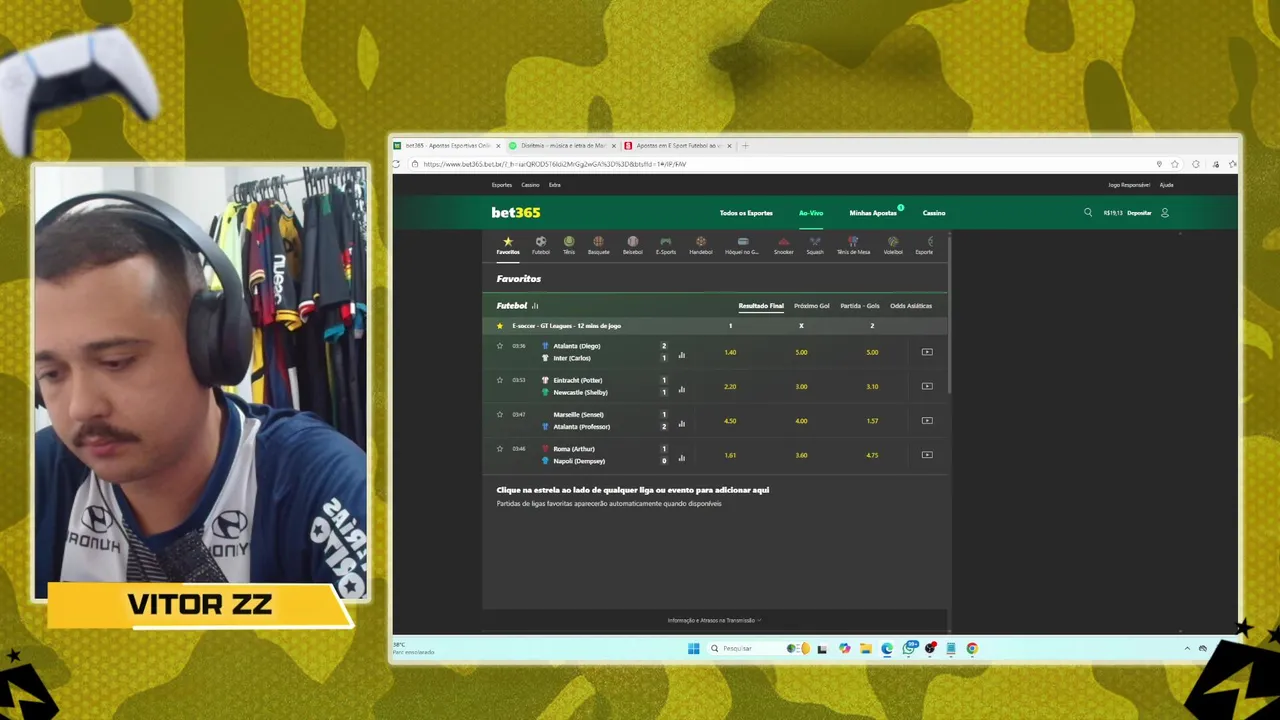Unfavorite the E-soccer GT Leagues star
This screenshot has width=1280, height=720.
pos(500,326)
